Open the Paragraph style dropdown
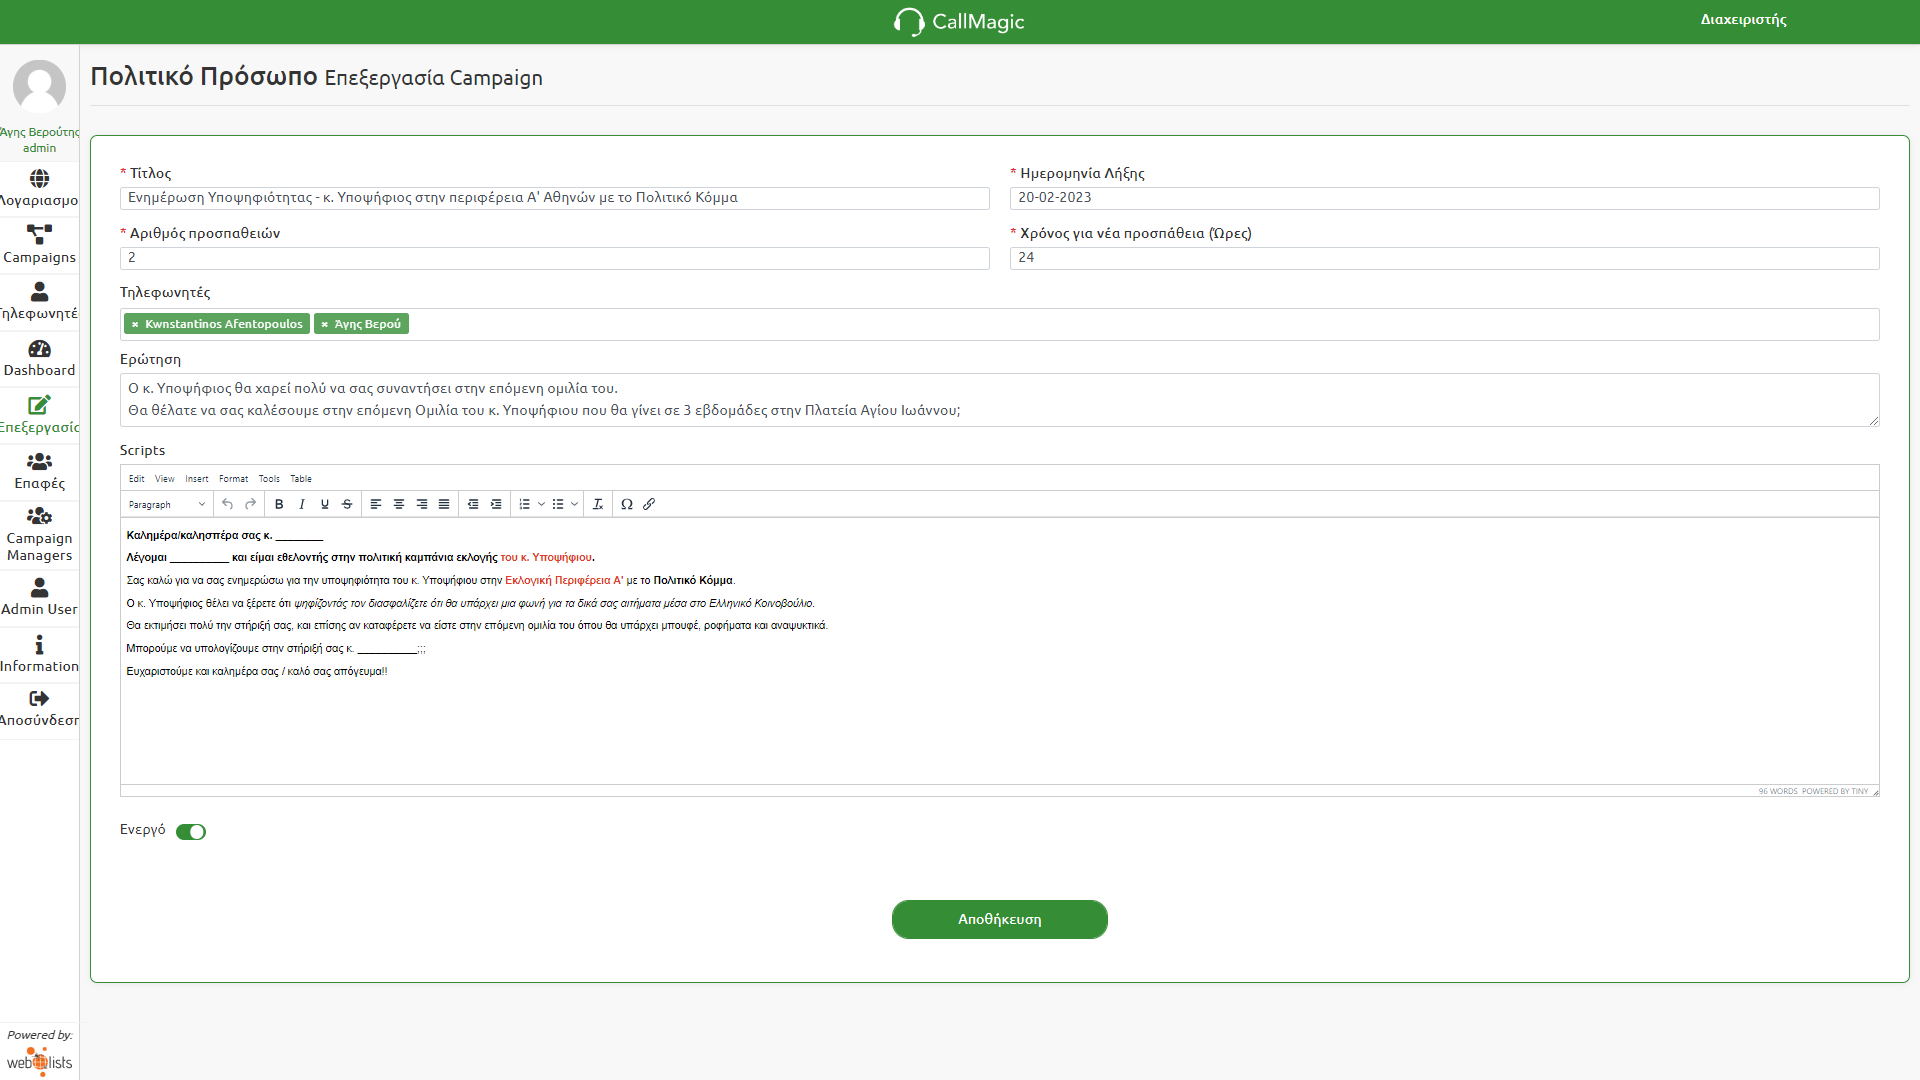Viewport: 1920px width, 1080px height. 167,504
